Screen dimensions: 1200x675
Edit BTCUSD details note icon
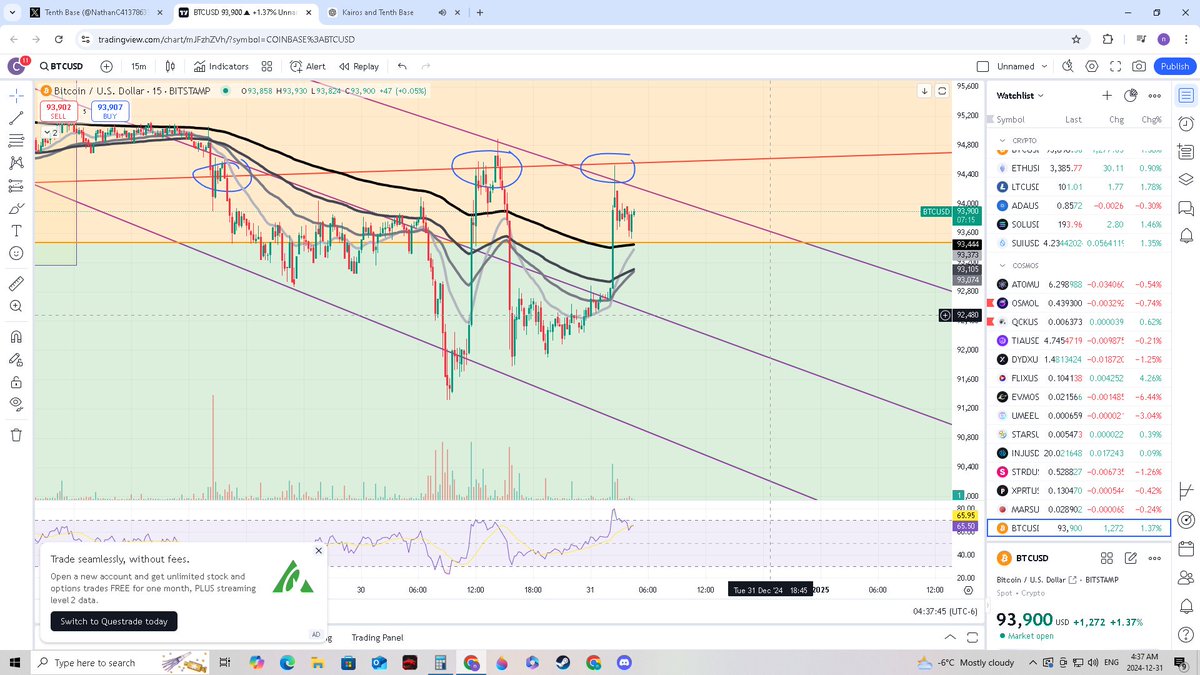(x=1131, y=558)
